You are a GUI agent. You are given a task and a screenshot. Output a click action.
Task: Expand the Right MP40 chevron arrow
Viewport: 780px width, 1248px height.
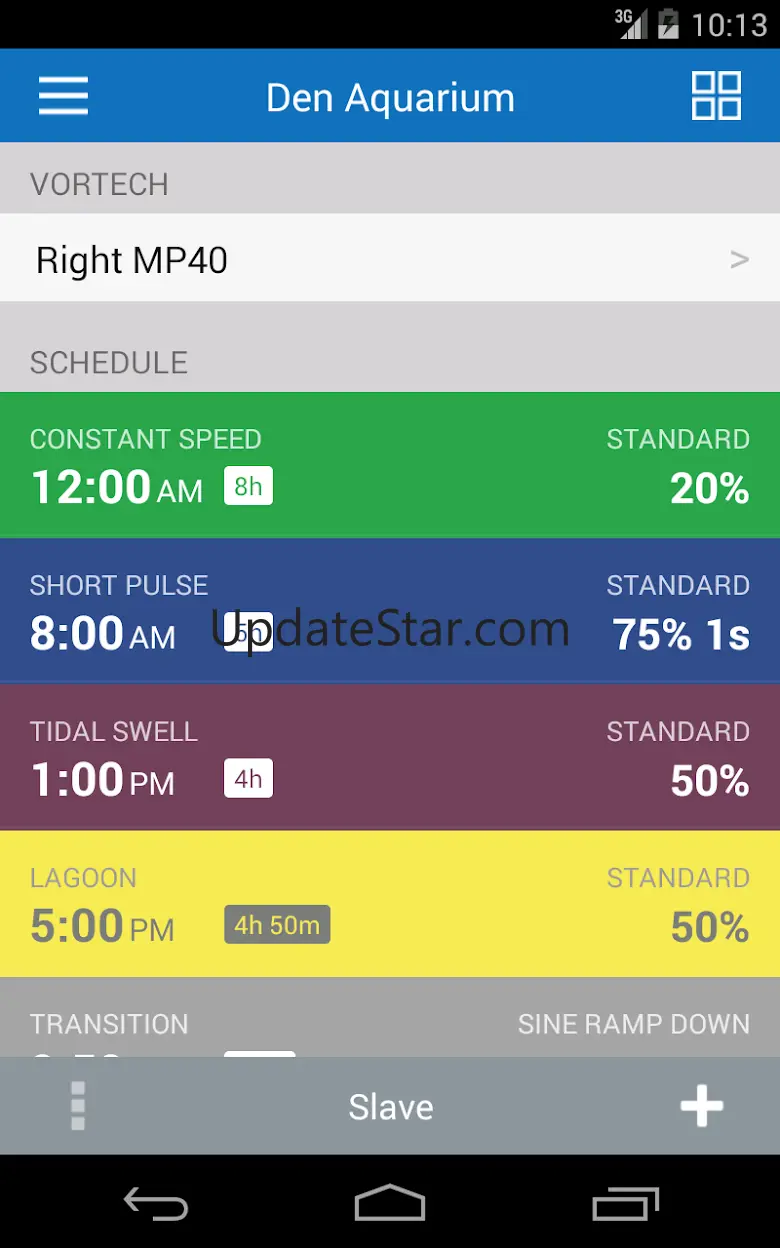click(739, 260)
